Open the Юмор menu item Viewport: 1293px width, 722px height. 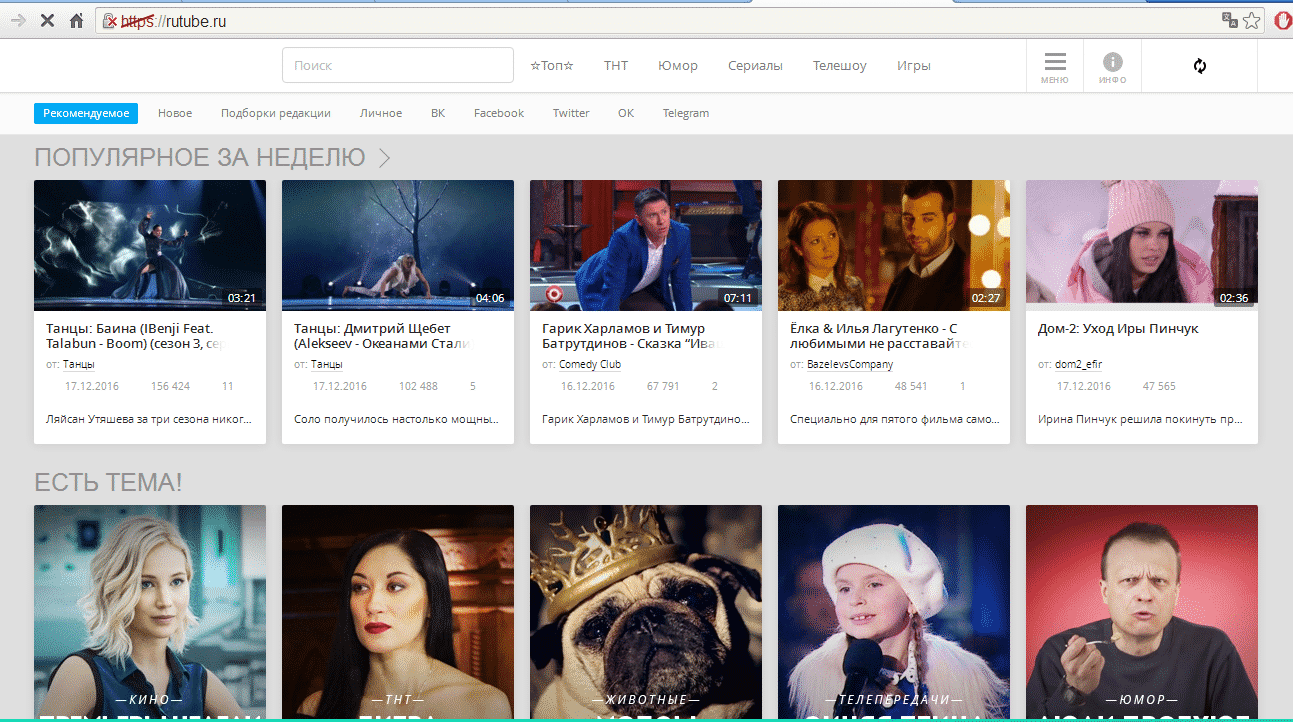coord(678,66)
